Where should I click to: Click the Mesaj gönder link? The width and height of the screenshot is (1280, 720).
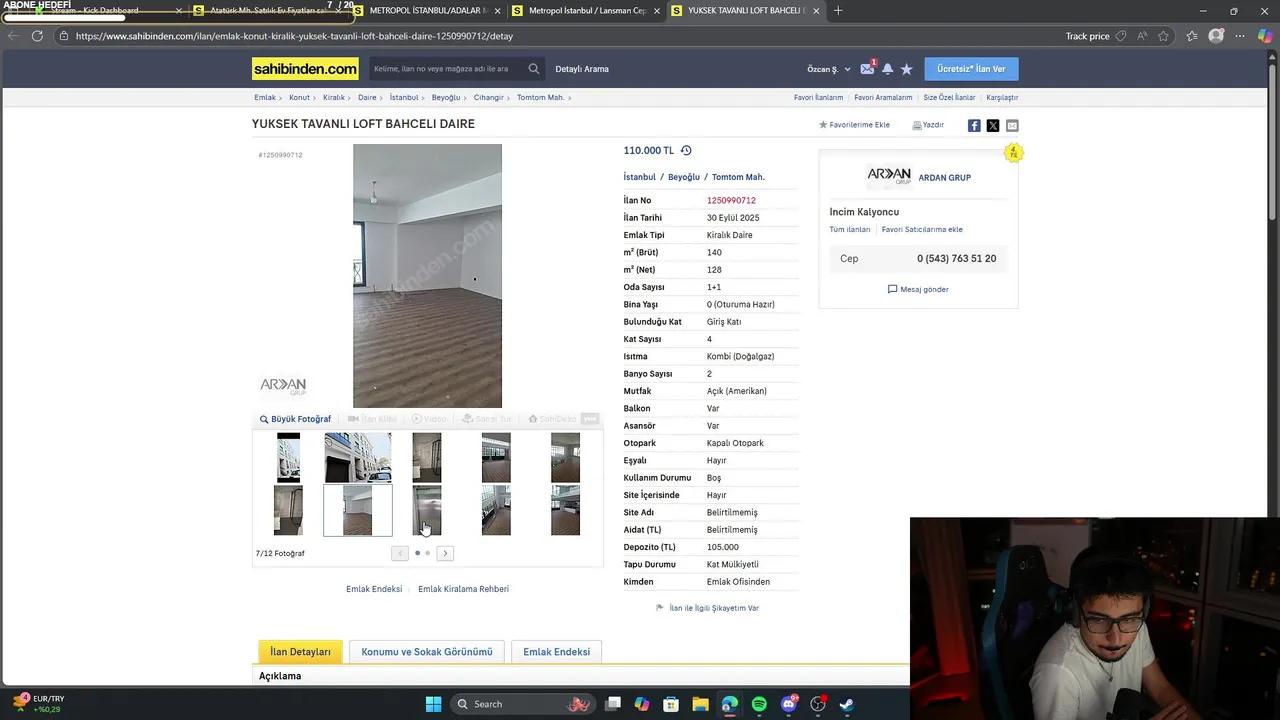(918, 289)
